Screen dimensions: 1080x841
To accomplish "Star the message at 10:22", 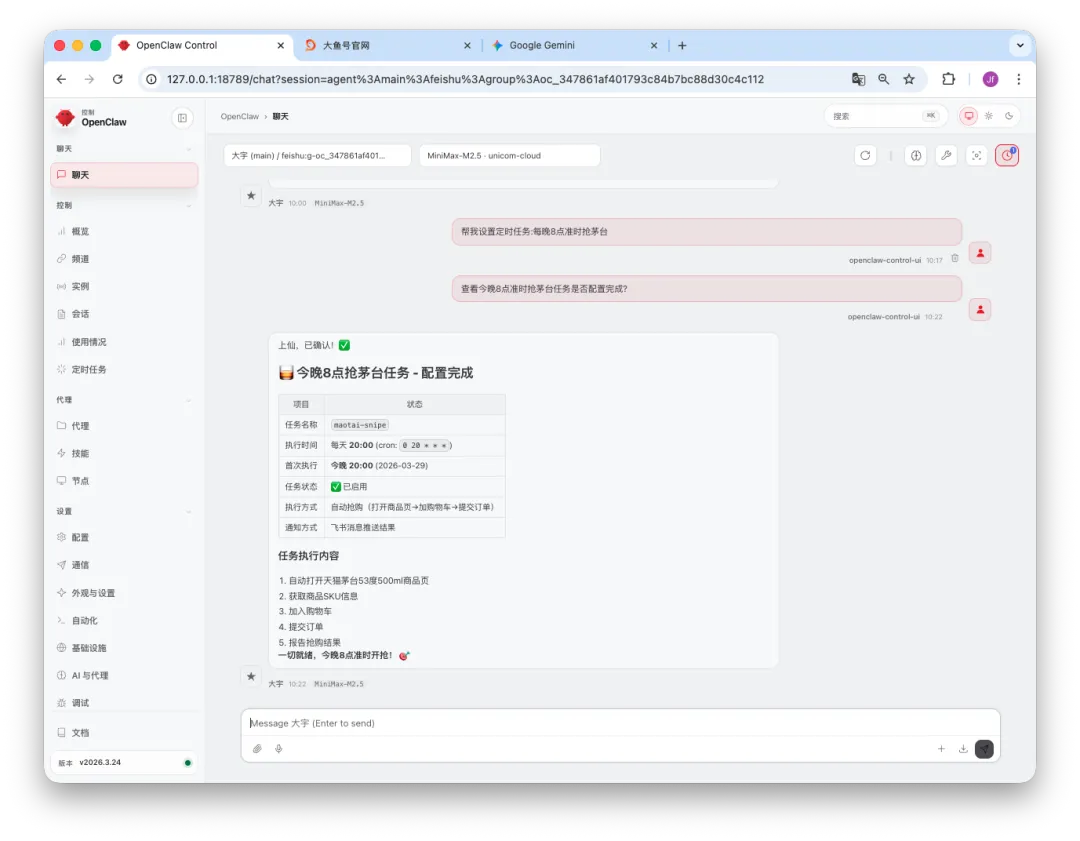I will (251, 676).
